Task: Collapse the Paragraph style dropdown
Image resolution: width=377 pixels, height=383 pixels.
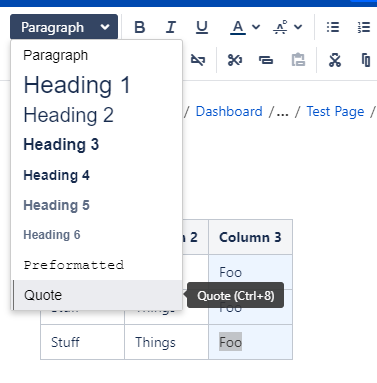Action: coord(64,27)
